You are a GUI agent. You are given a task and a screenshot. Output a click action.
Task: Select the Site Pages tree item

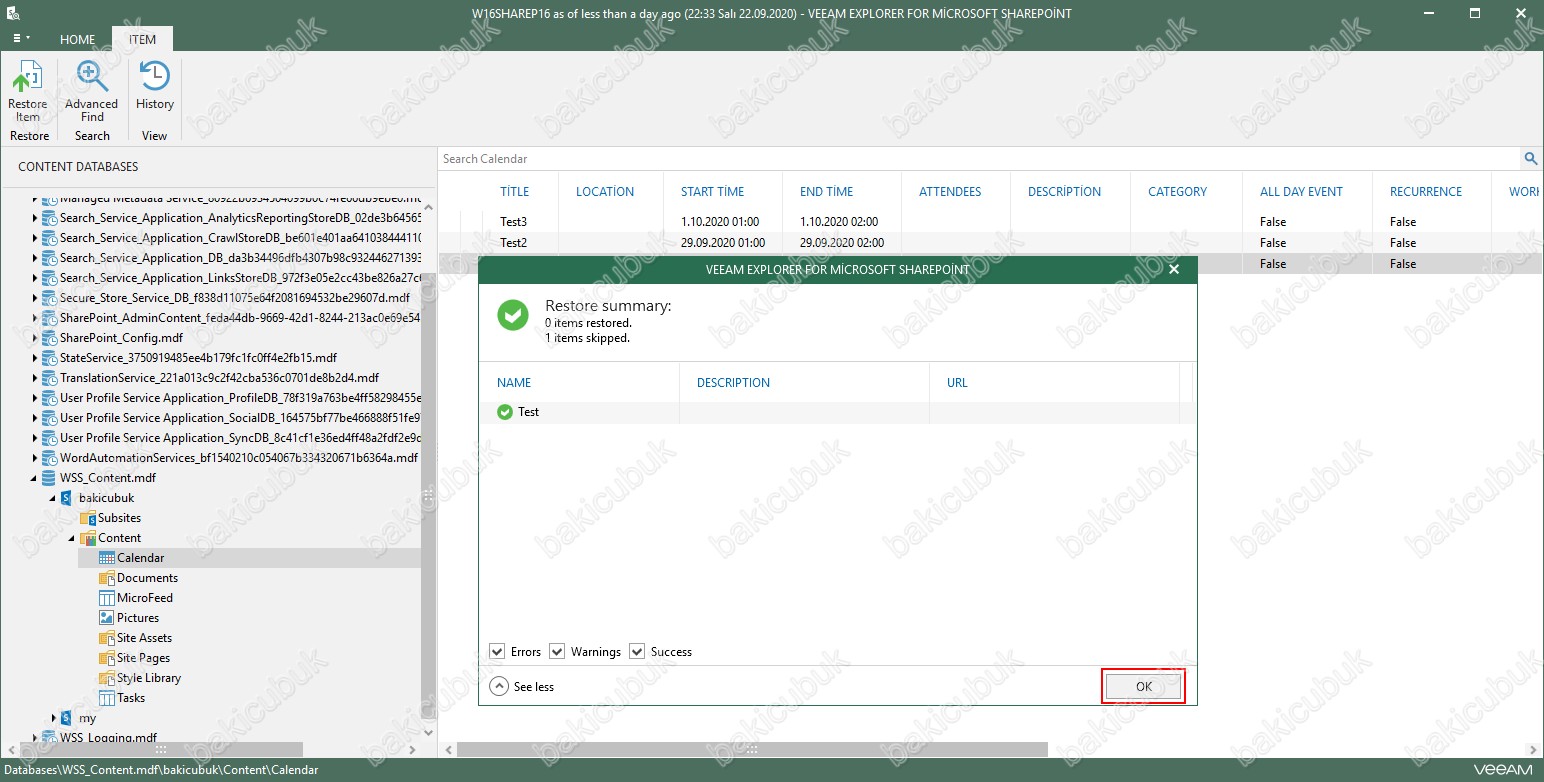(143, 658)
